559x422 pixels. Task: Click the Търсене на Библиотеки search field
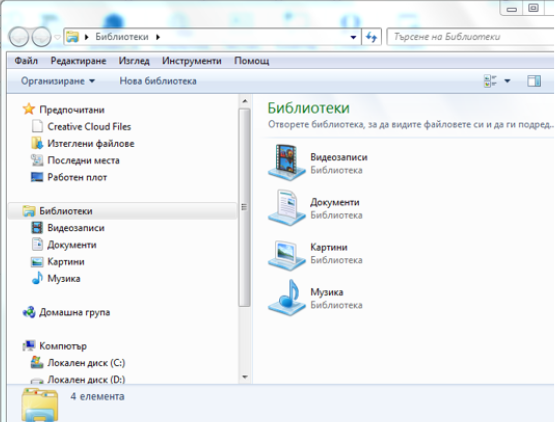[x=471, y=37]
